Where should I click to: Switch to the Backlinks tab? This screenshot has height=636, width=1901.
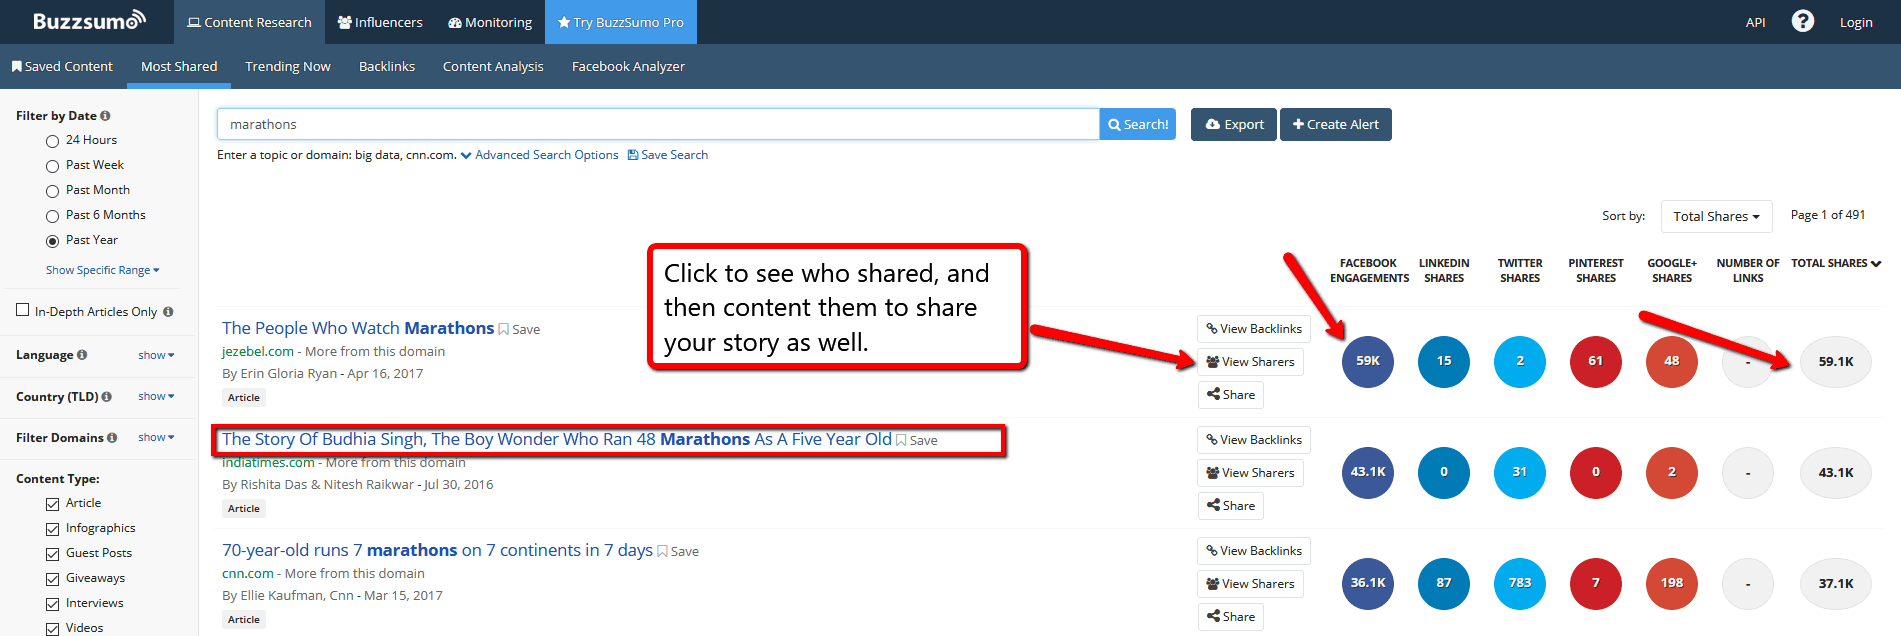click(387, 66)
